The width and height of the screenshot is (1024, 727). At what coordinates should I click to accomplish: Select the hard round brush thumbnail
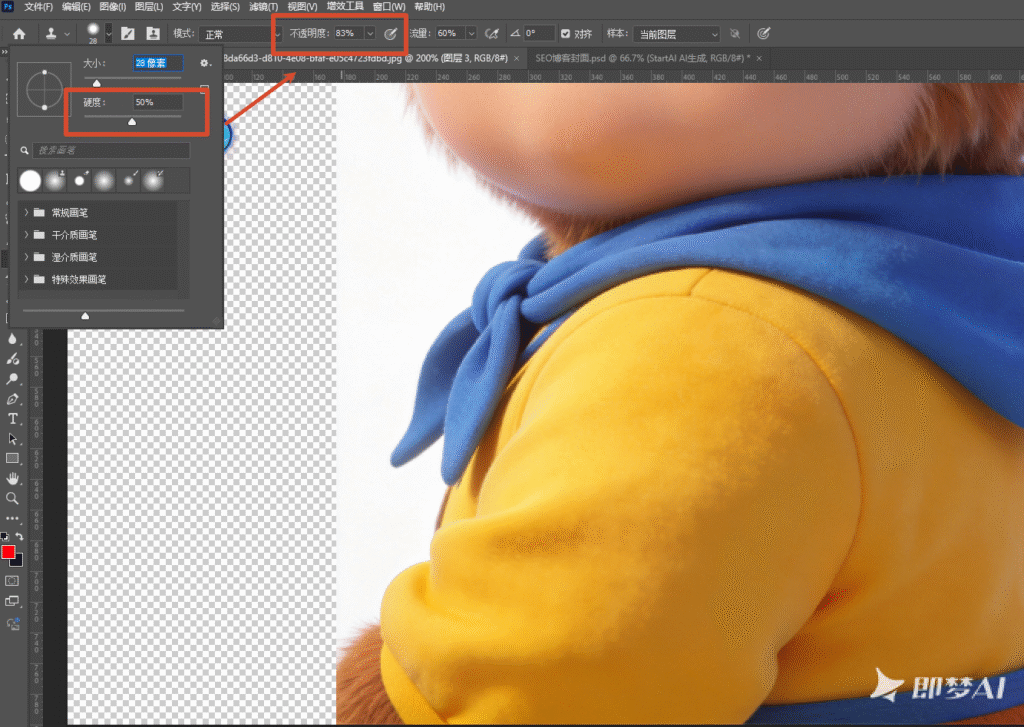[30, 180]
